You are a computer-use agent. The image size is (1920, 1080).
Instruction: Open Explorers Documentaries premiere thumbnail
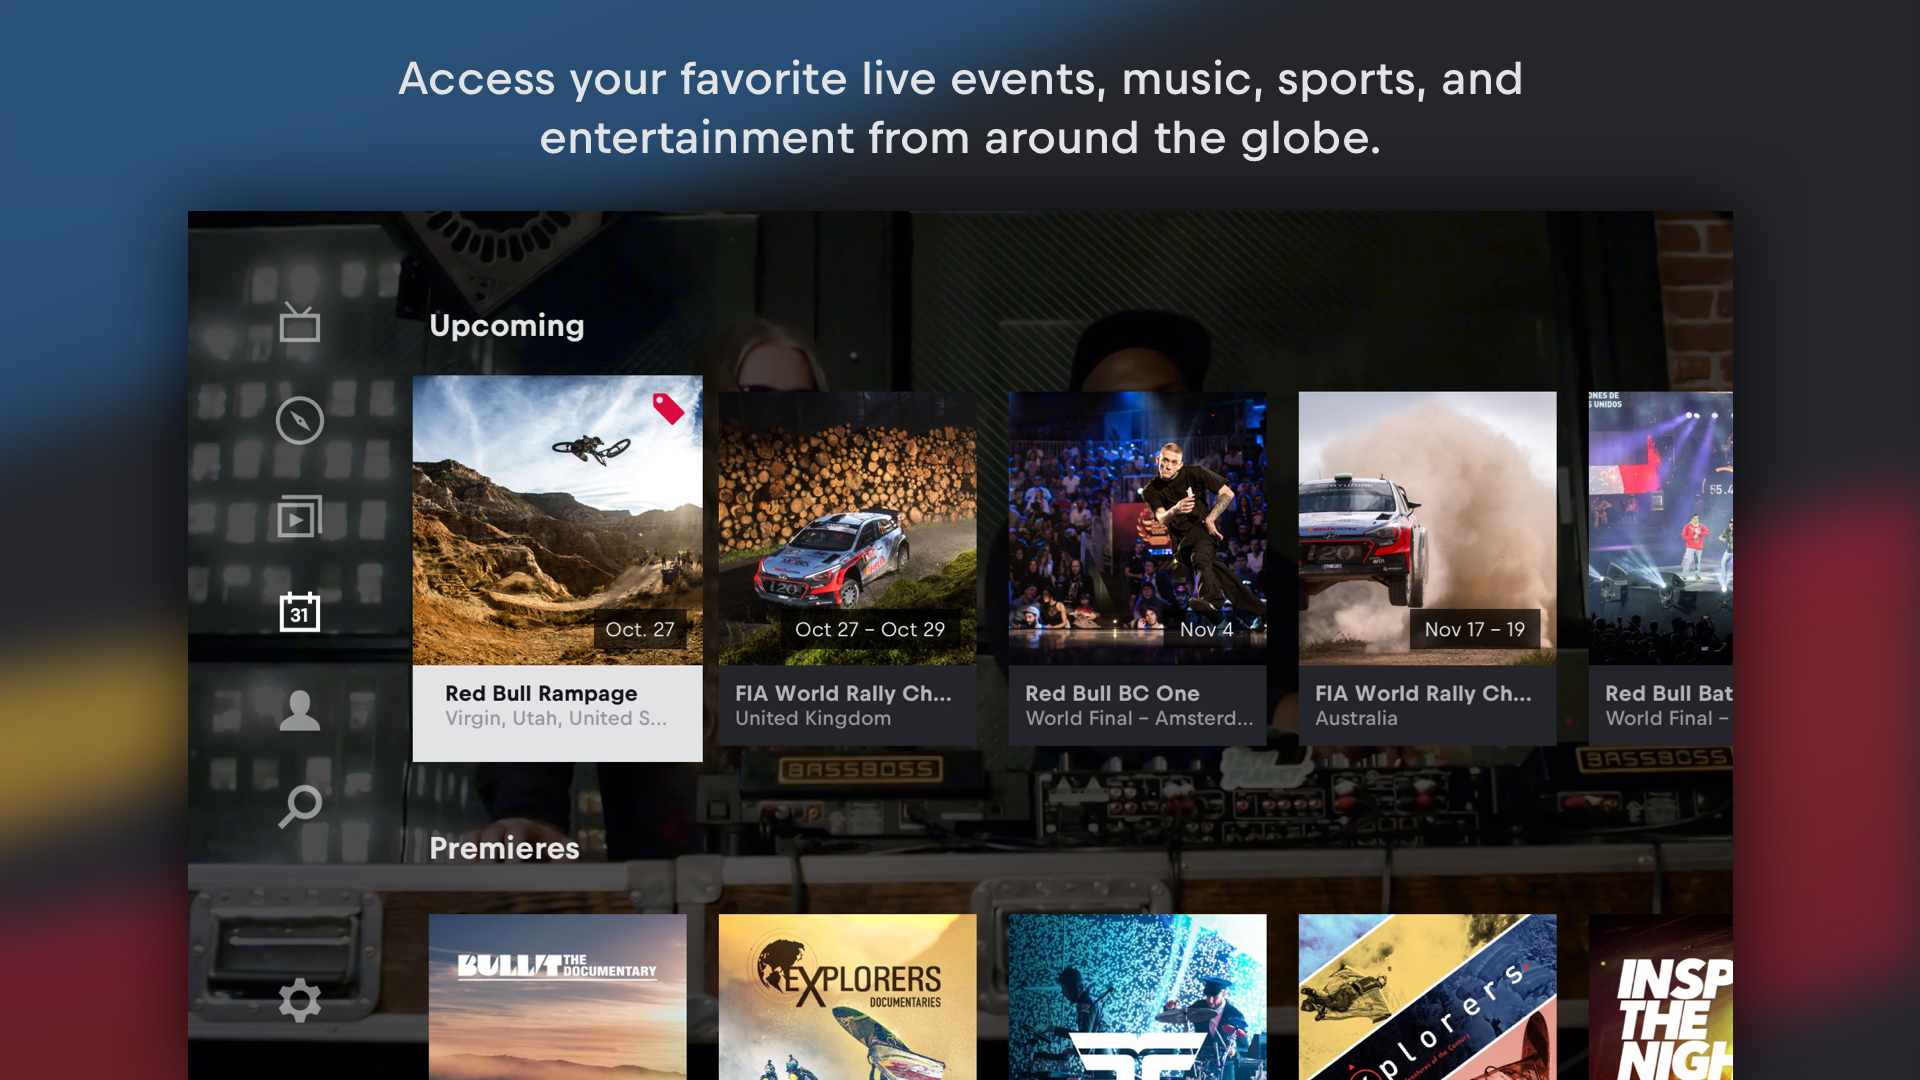tap(847, 997)
